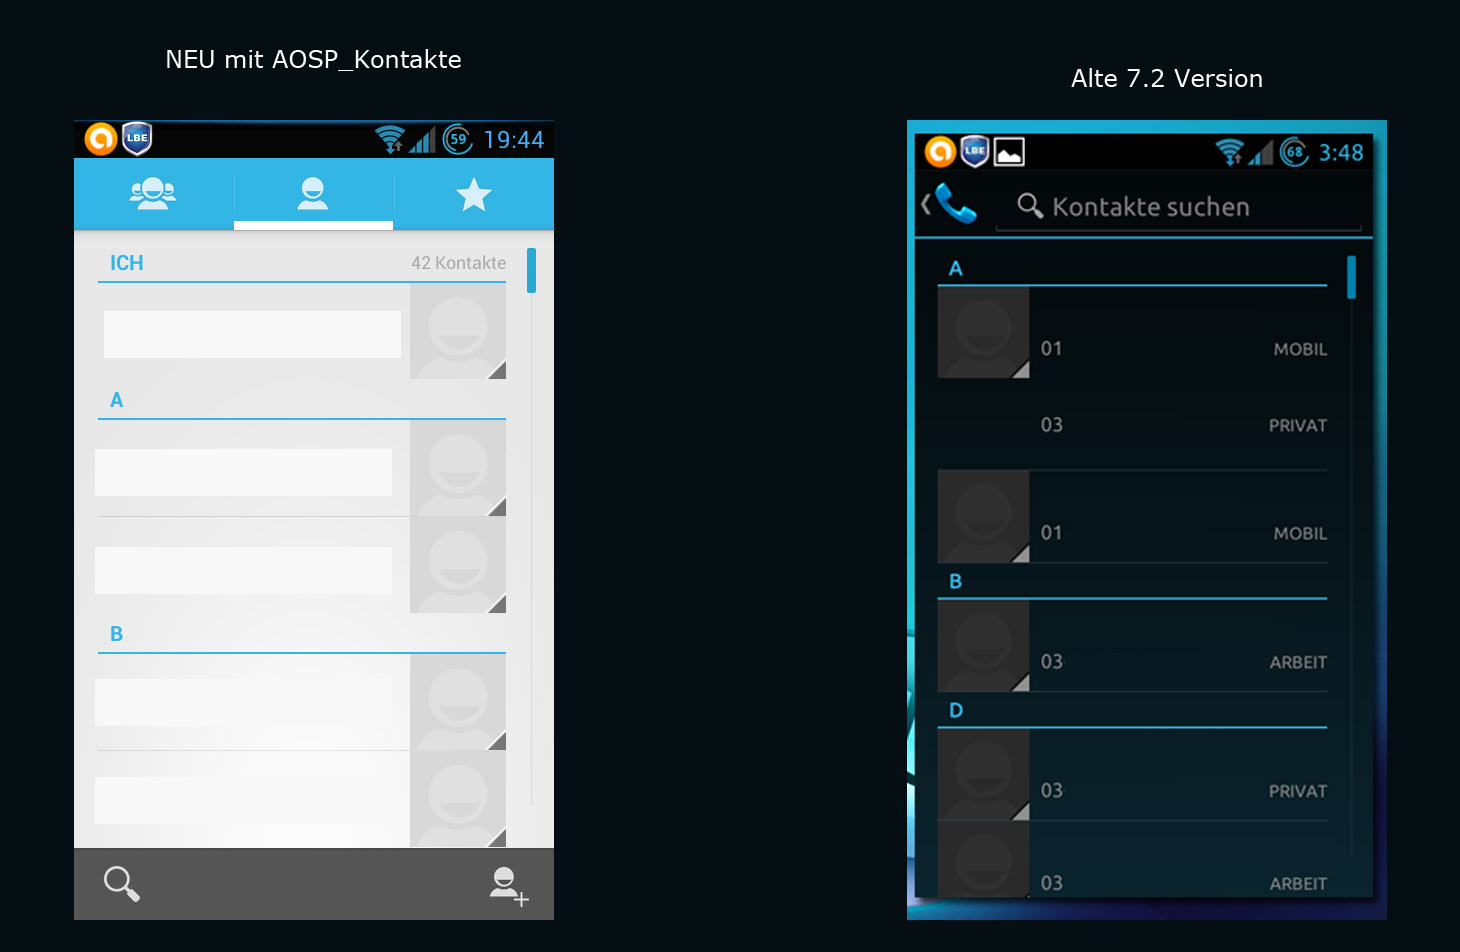The image size is (1460, 952).
Task: Select the bottom '03 ARBEIT' entry in section D
Action: (1184, 883)
